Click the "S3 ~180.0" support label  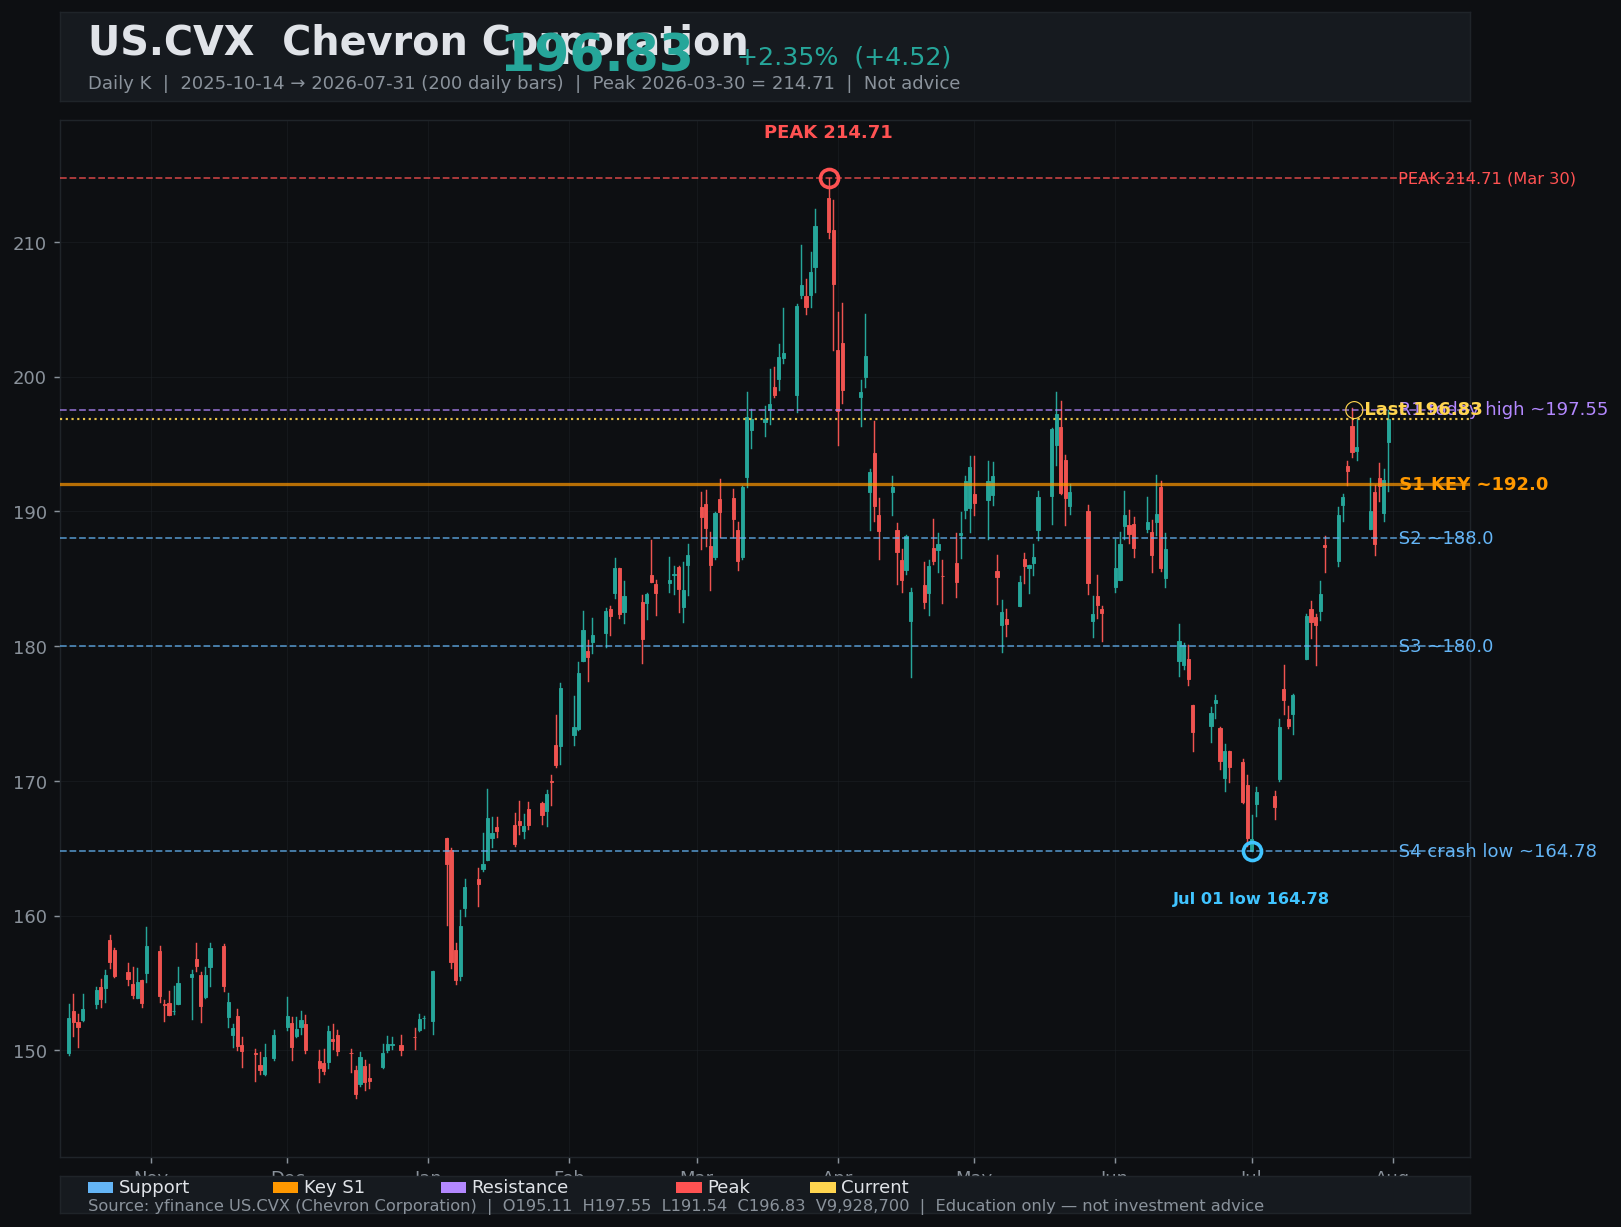[1445, 646]
